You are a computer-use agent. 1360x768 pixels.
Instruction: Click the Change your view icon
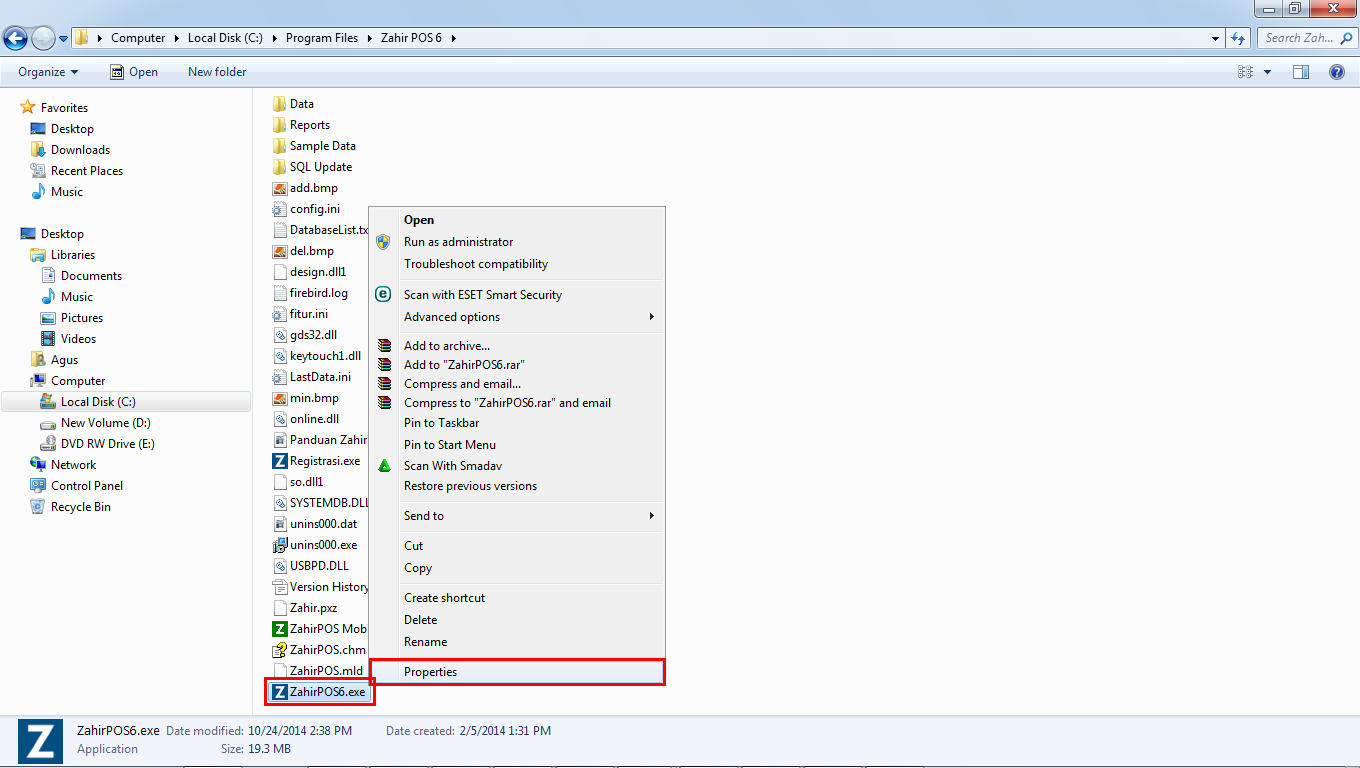click(x=1246, y=72)
